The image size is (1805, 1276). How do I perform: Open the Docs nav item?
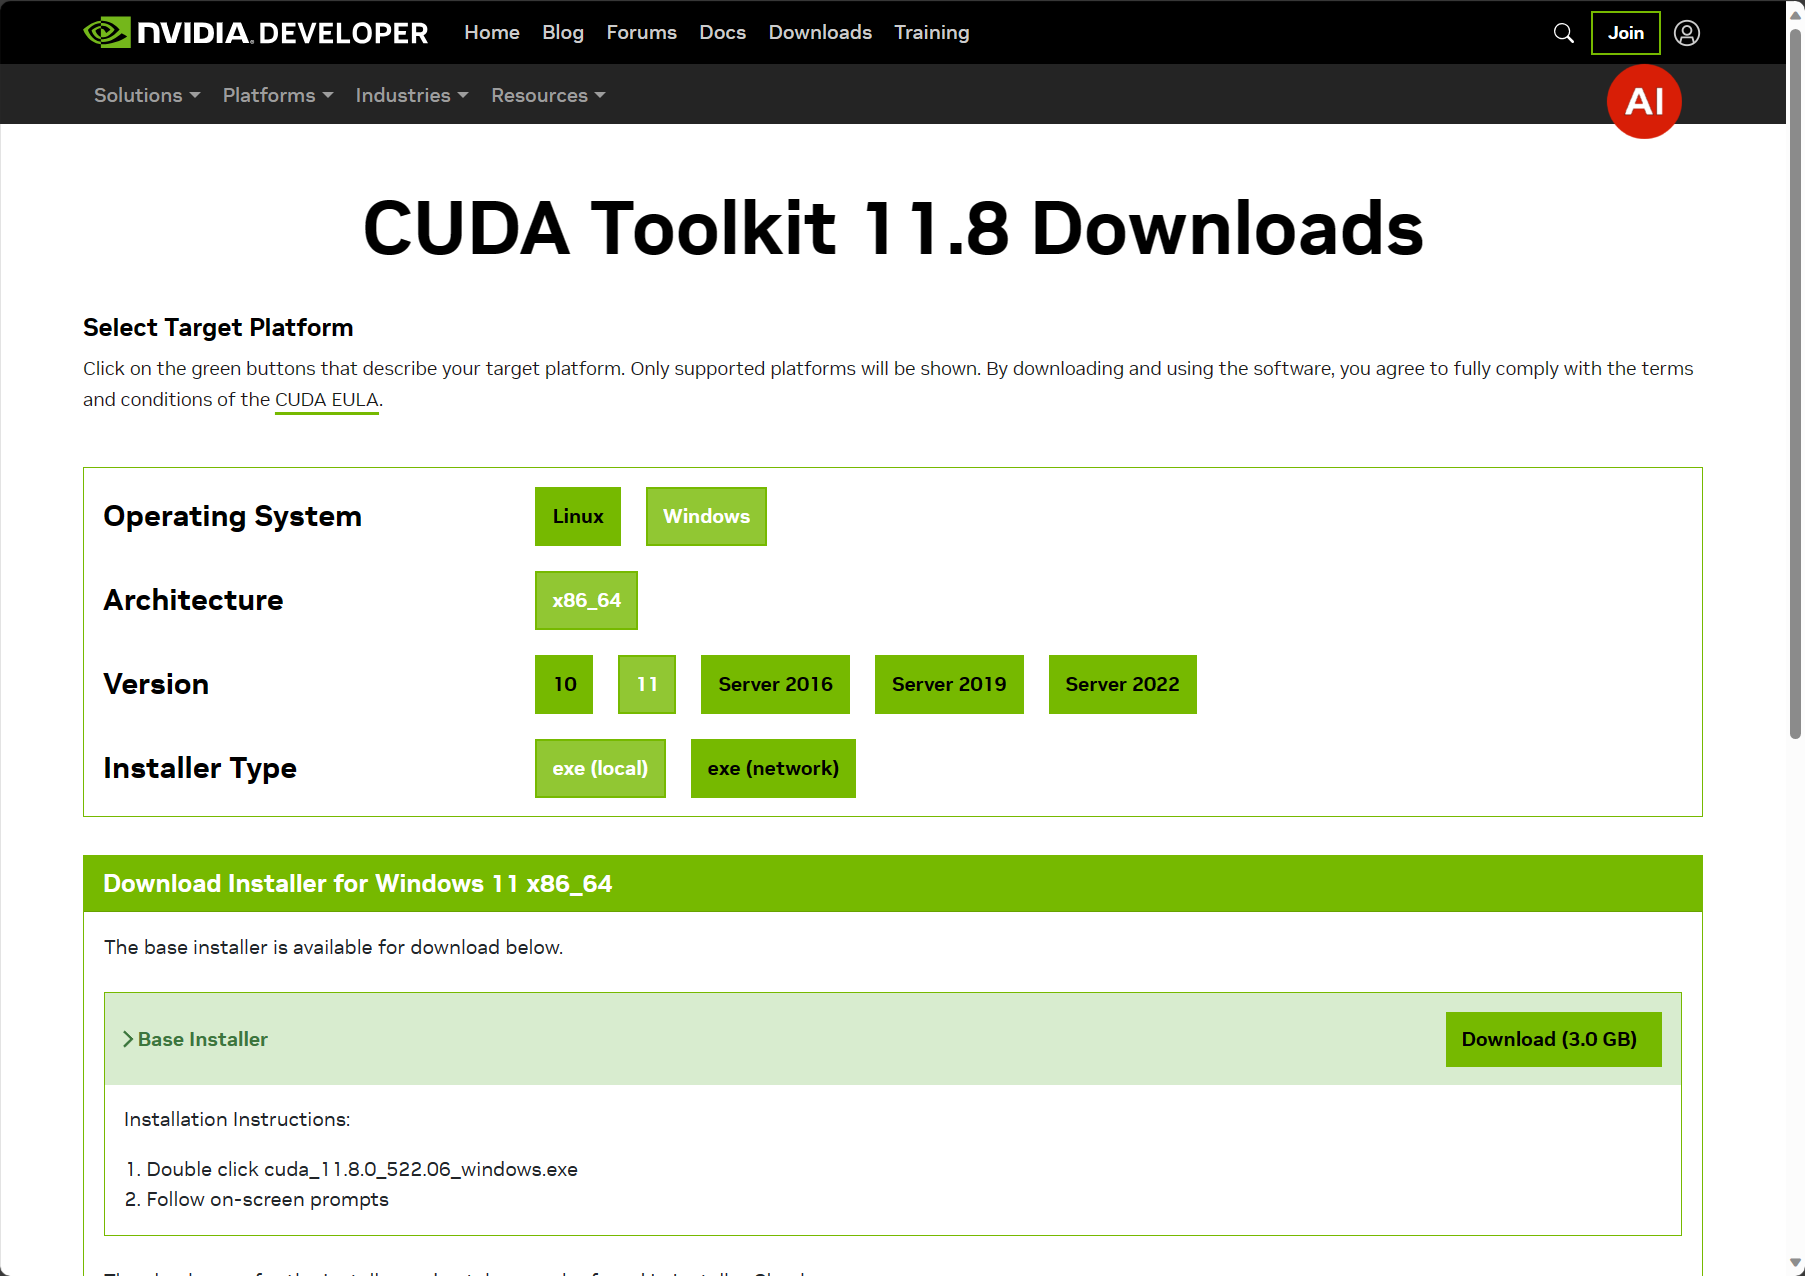tap(723, 32)
